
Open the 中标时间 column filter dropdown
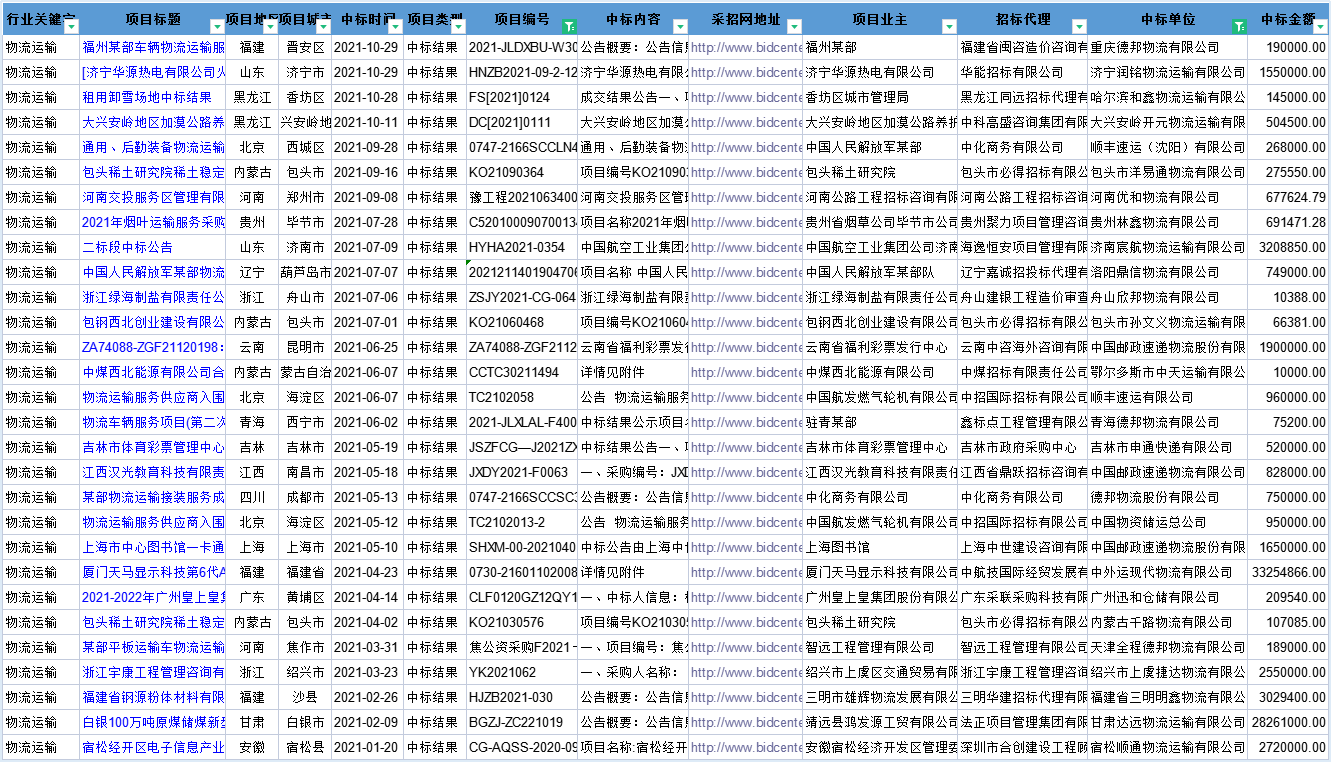pyautogui.click(x=394, y=27)
